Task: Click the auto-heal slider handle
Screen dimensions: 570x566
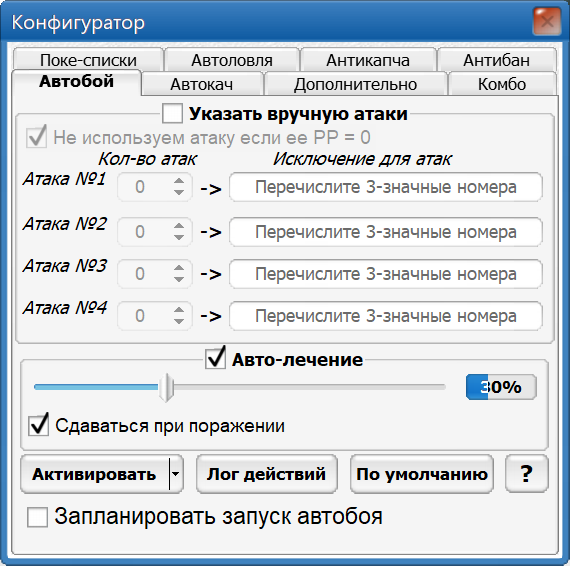Action: pyautogui.click(x=166, y=388)
